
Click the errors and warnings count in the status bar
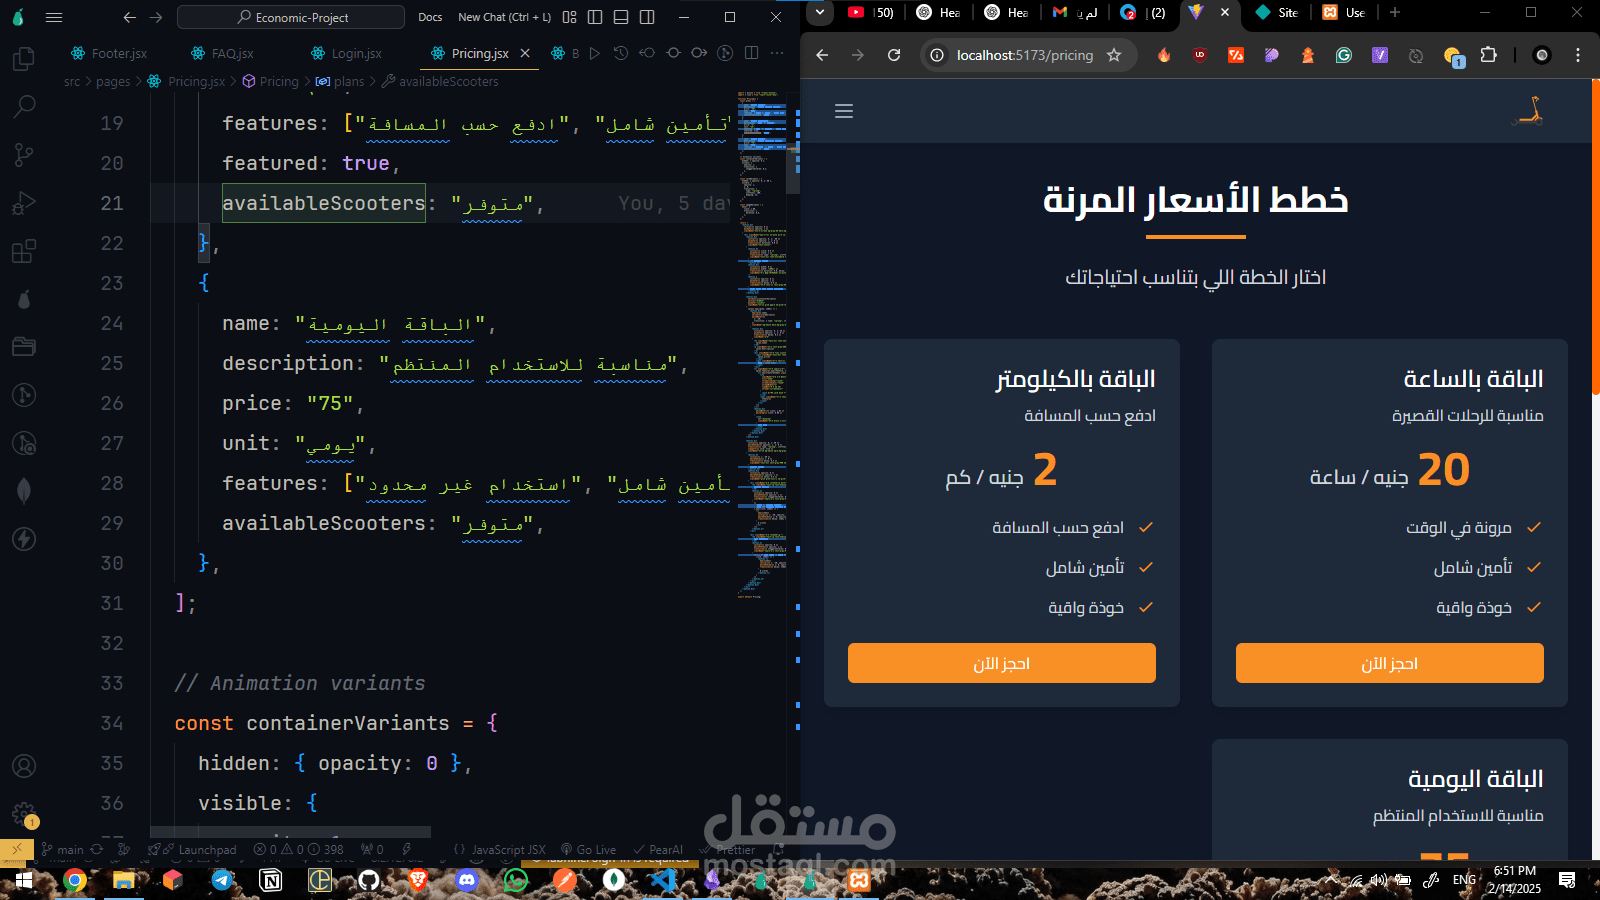298,850
